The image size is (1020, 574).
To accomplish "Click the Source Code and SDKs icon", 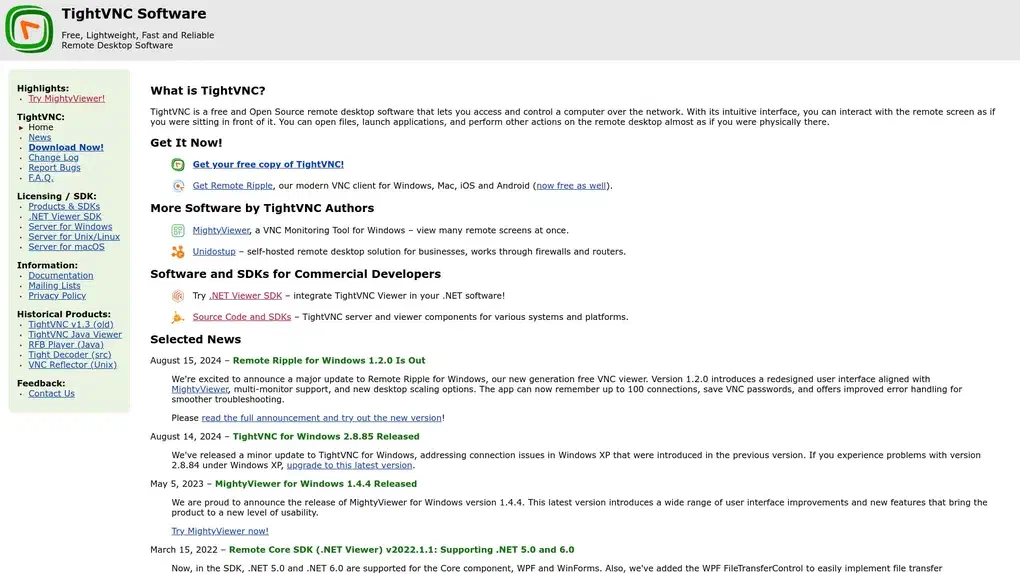I will (x=178, y=318).
